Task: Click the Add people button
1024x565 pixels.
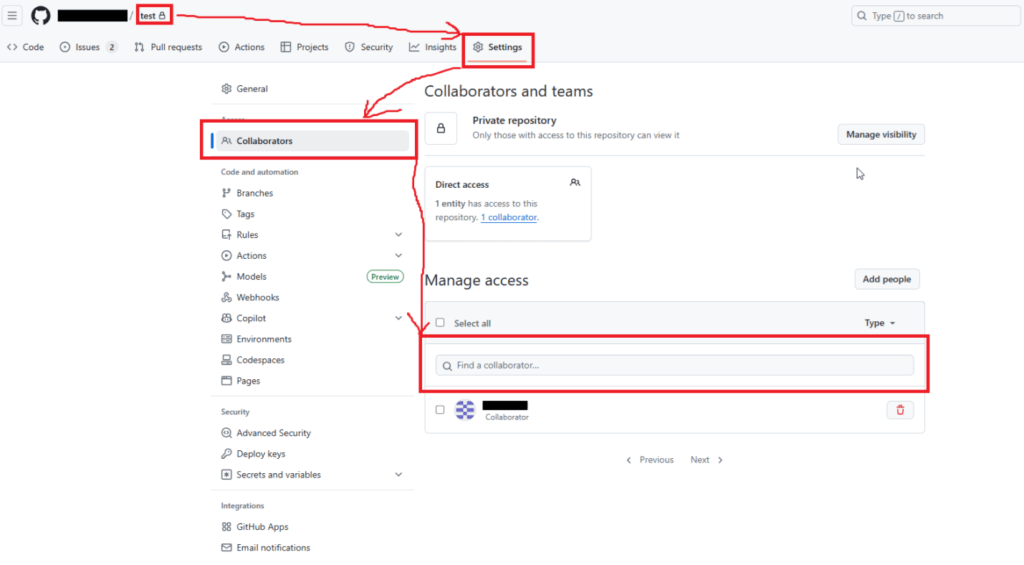Action: click(x=886, y=279)
